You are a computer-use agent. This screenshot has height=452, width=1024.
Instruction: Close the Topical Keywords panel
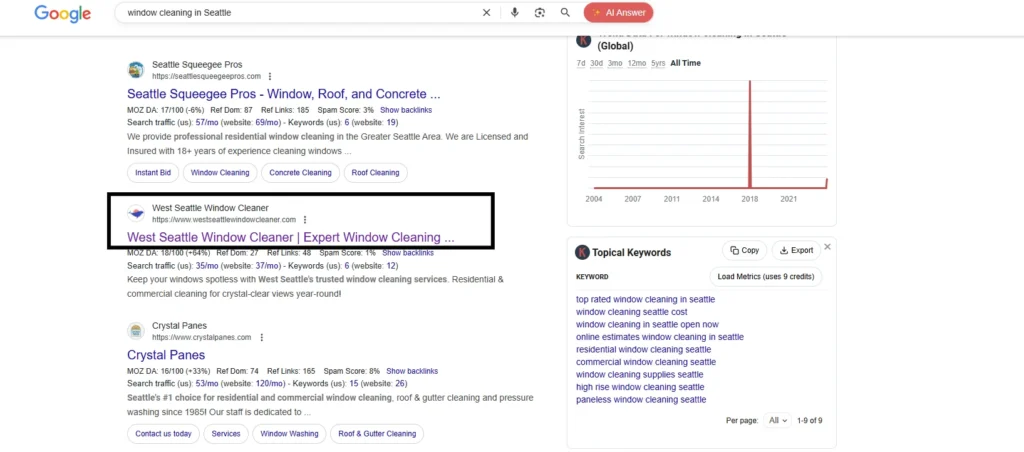pyautogui.click(x=827, y=247)
